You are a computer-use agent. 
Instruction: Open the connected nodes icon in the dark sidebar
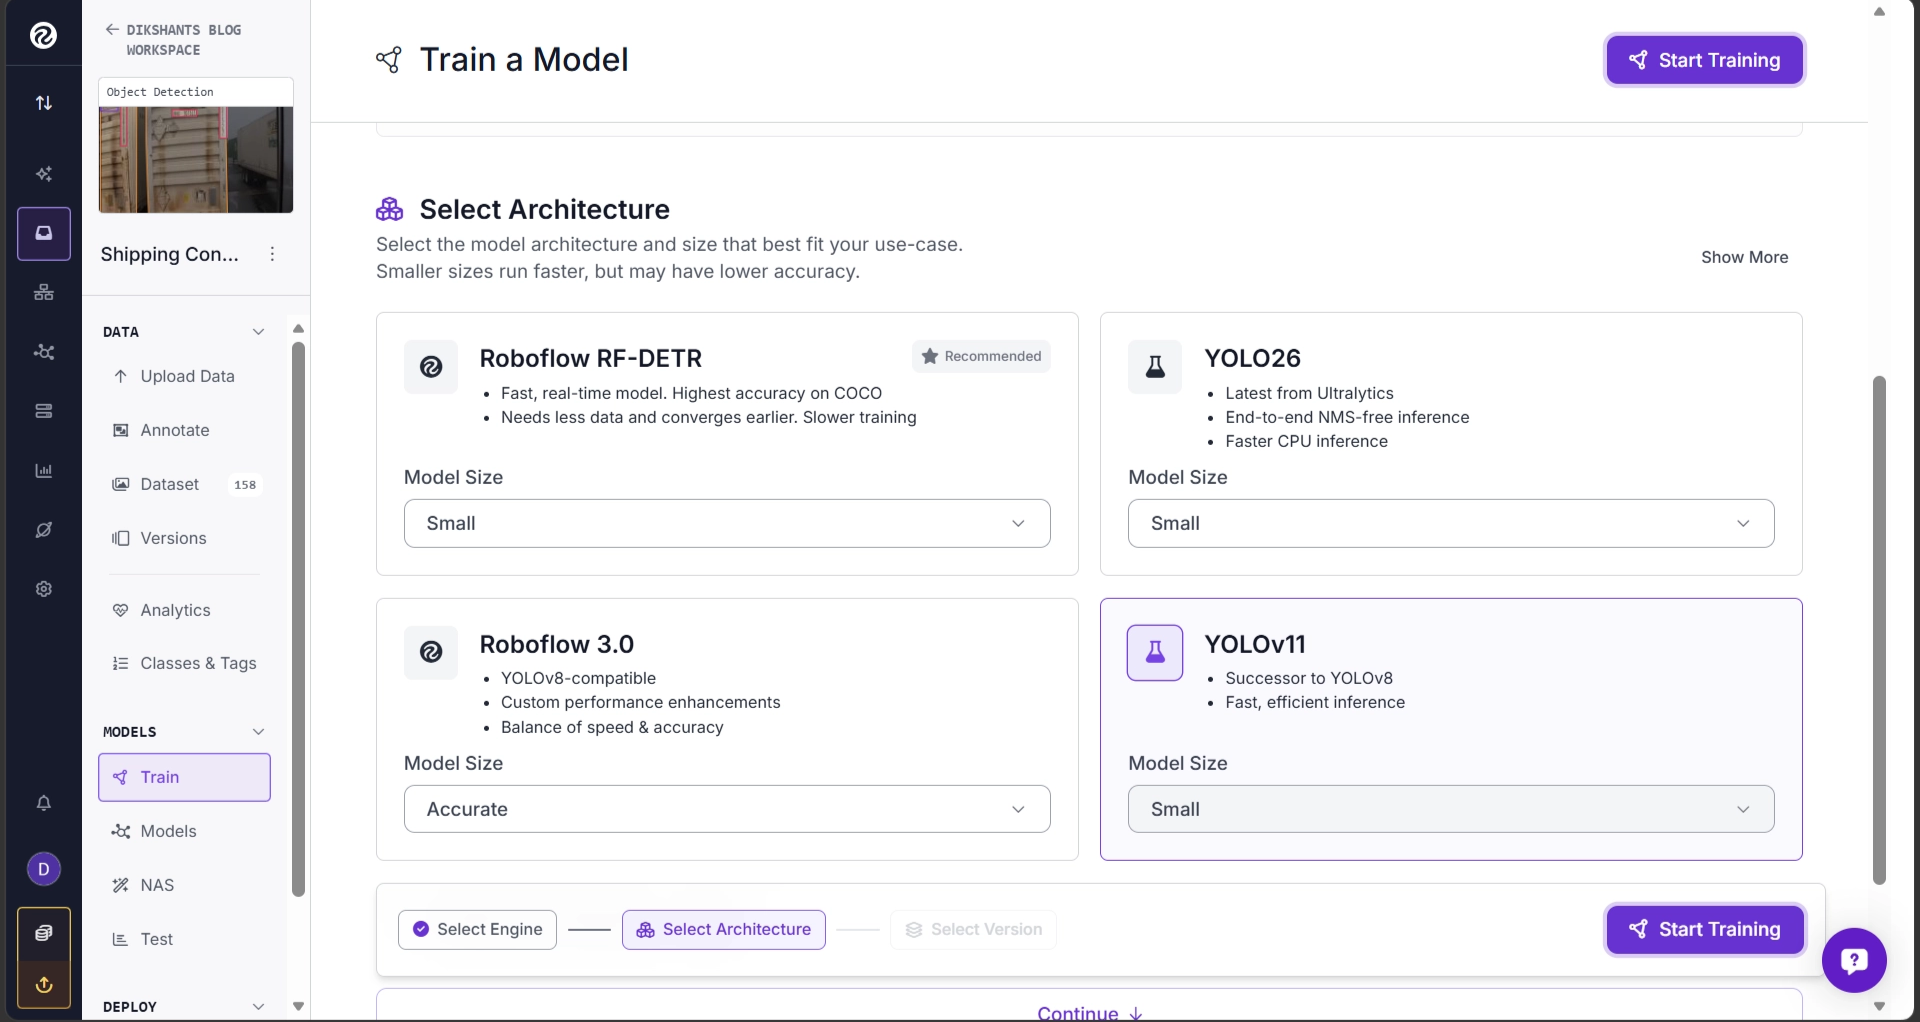(x=44, y=352)
